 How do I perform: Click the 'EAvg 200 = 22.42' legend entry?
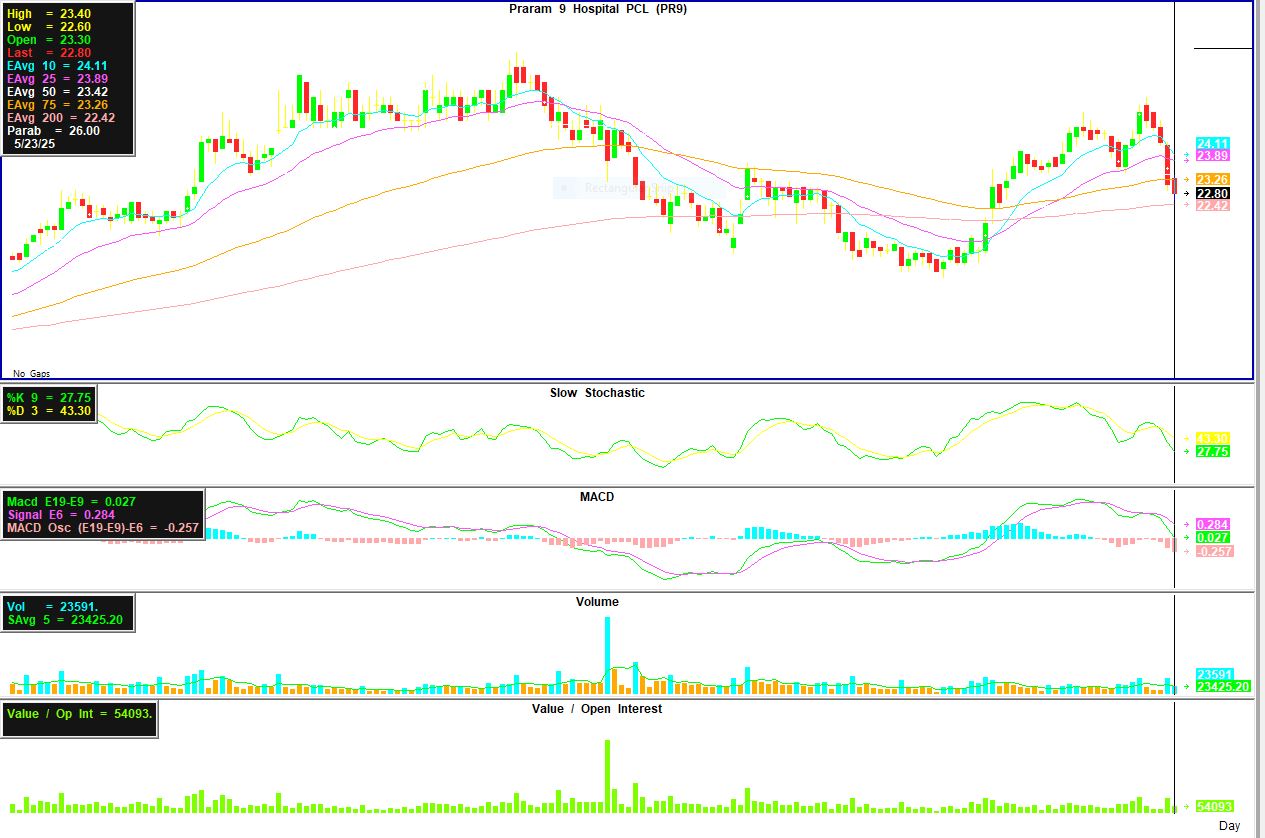point(61,118)
